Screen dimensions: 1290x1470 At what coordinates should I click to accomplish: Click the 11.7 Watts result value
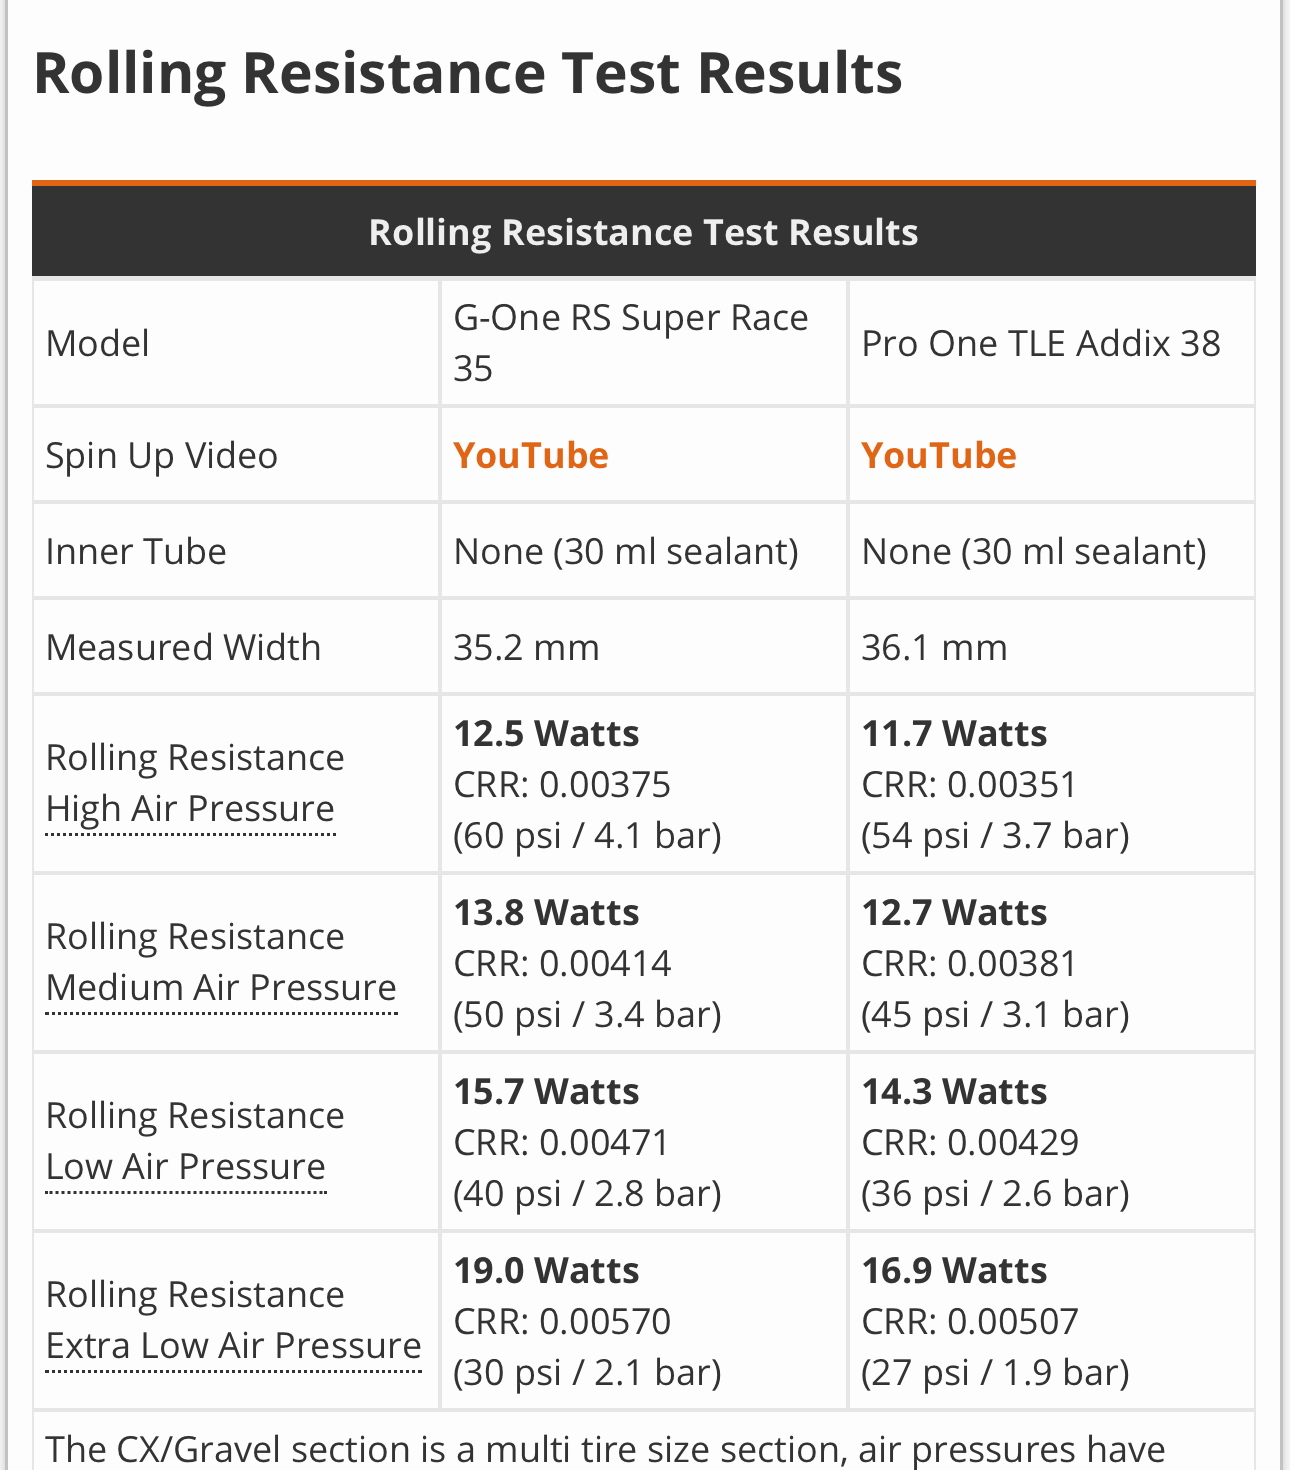[x=954, y=734]
